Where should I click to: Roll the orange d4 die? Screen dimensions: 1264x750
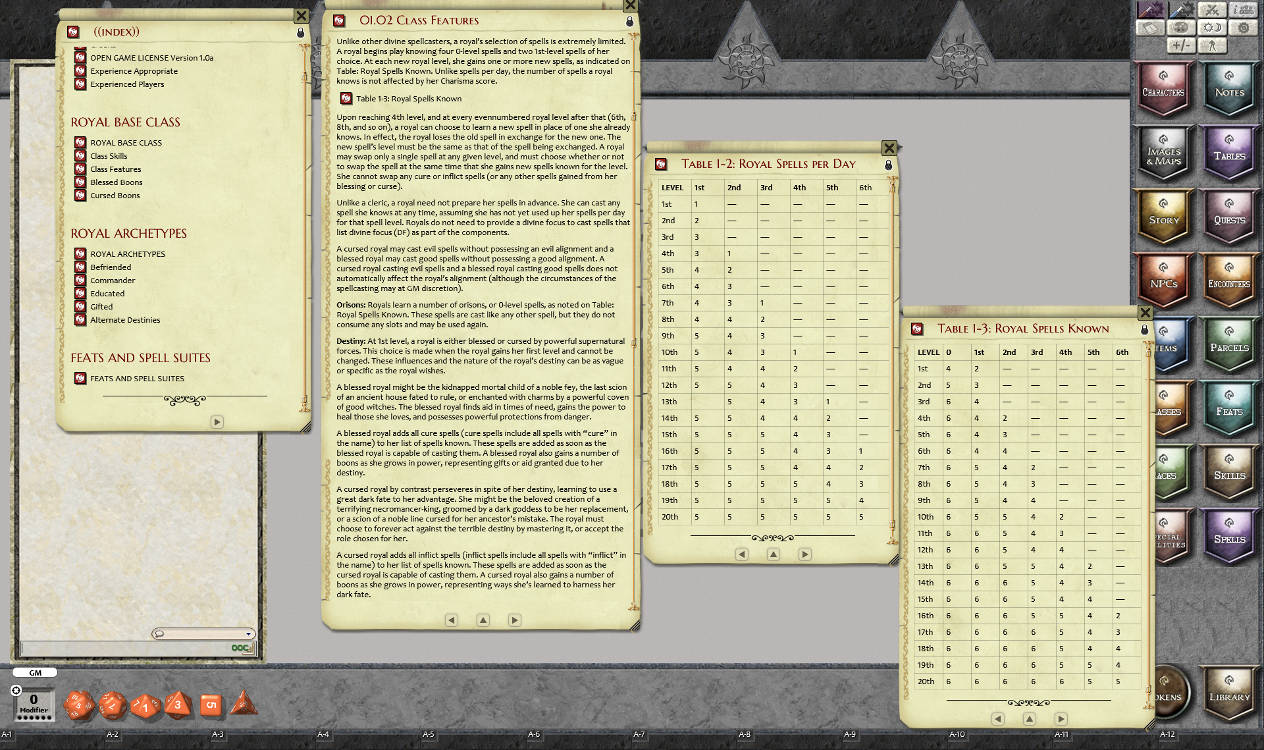[x=243, y=703]
